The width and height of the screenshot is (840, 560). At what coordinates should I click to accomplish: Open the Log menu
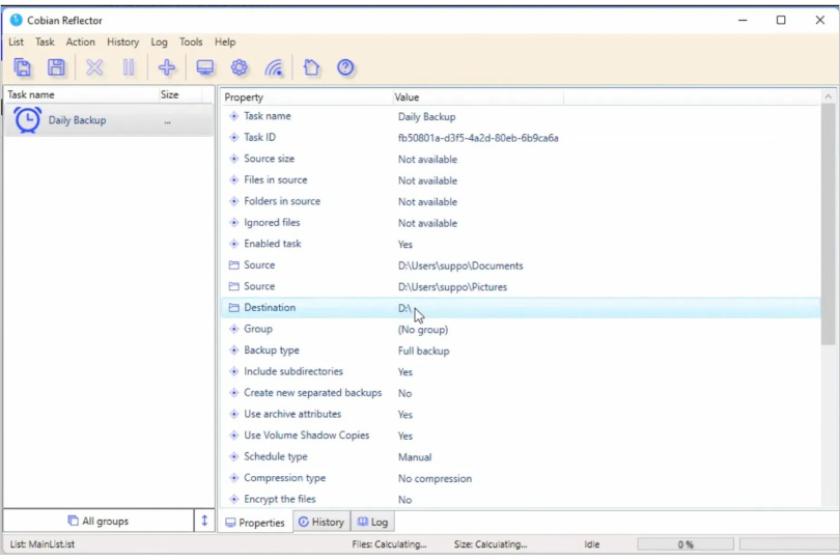click(x=159, y=42)
